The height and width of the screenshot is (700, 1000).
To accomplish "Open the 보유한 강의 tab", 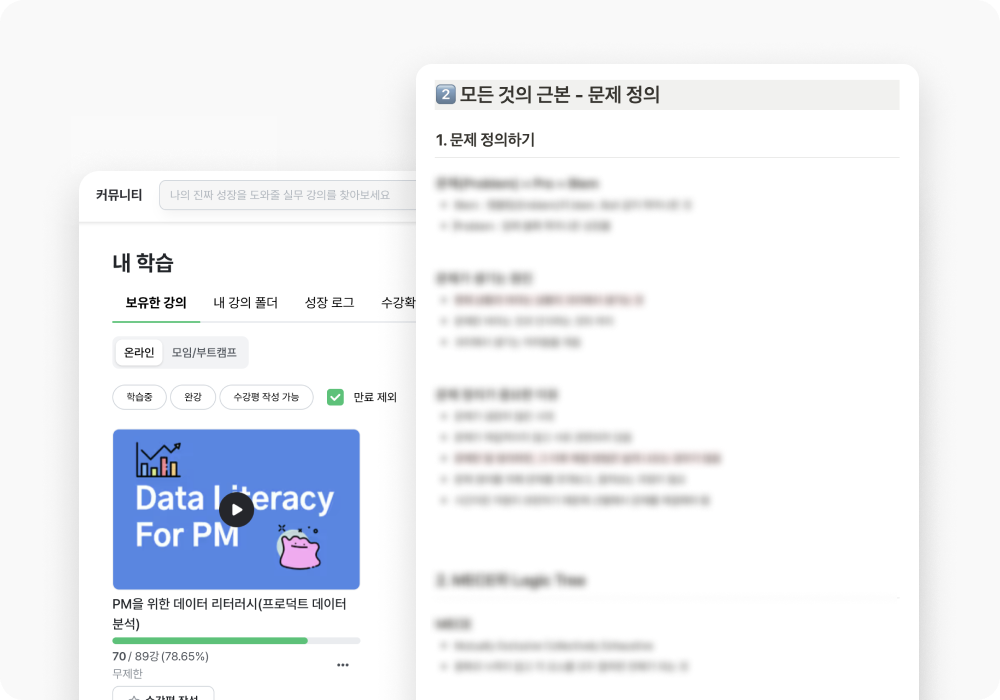I will click(156, 302).
